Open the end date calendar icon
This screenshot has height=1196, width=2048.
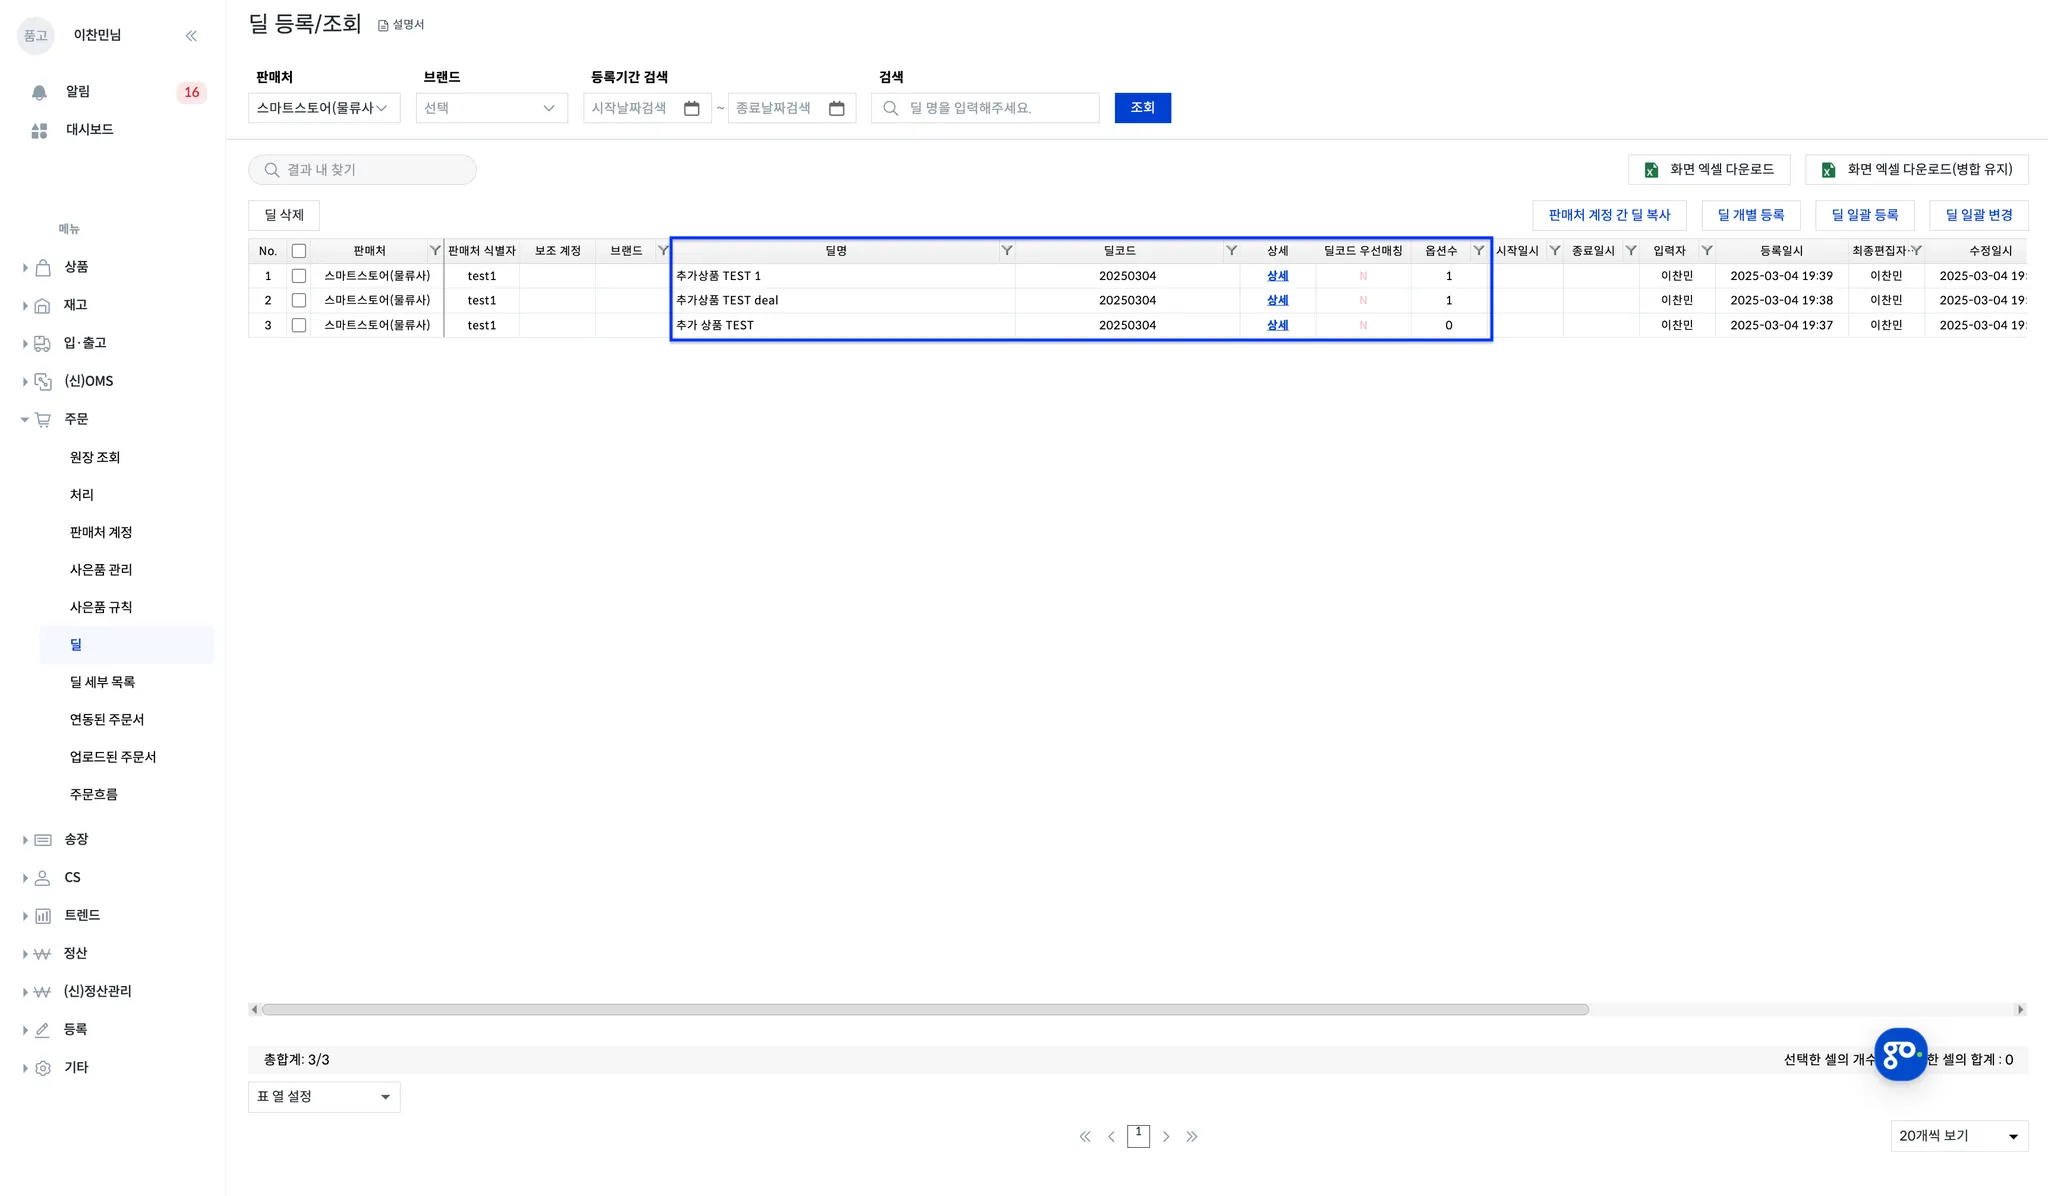pos(837,108)
